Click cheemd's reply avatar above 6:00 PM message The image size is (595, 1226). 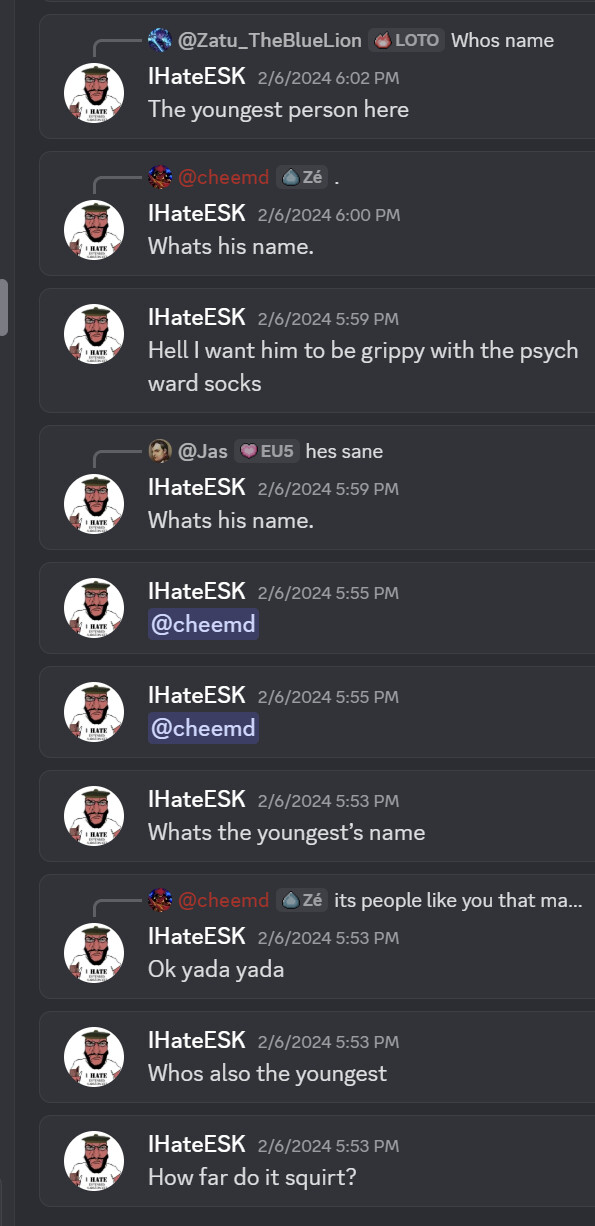(x=159, y=177)
